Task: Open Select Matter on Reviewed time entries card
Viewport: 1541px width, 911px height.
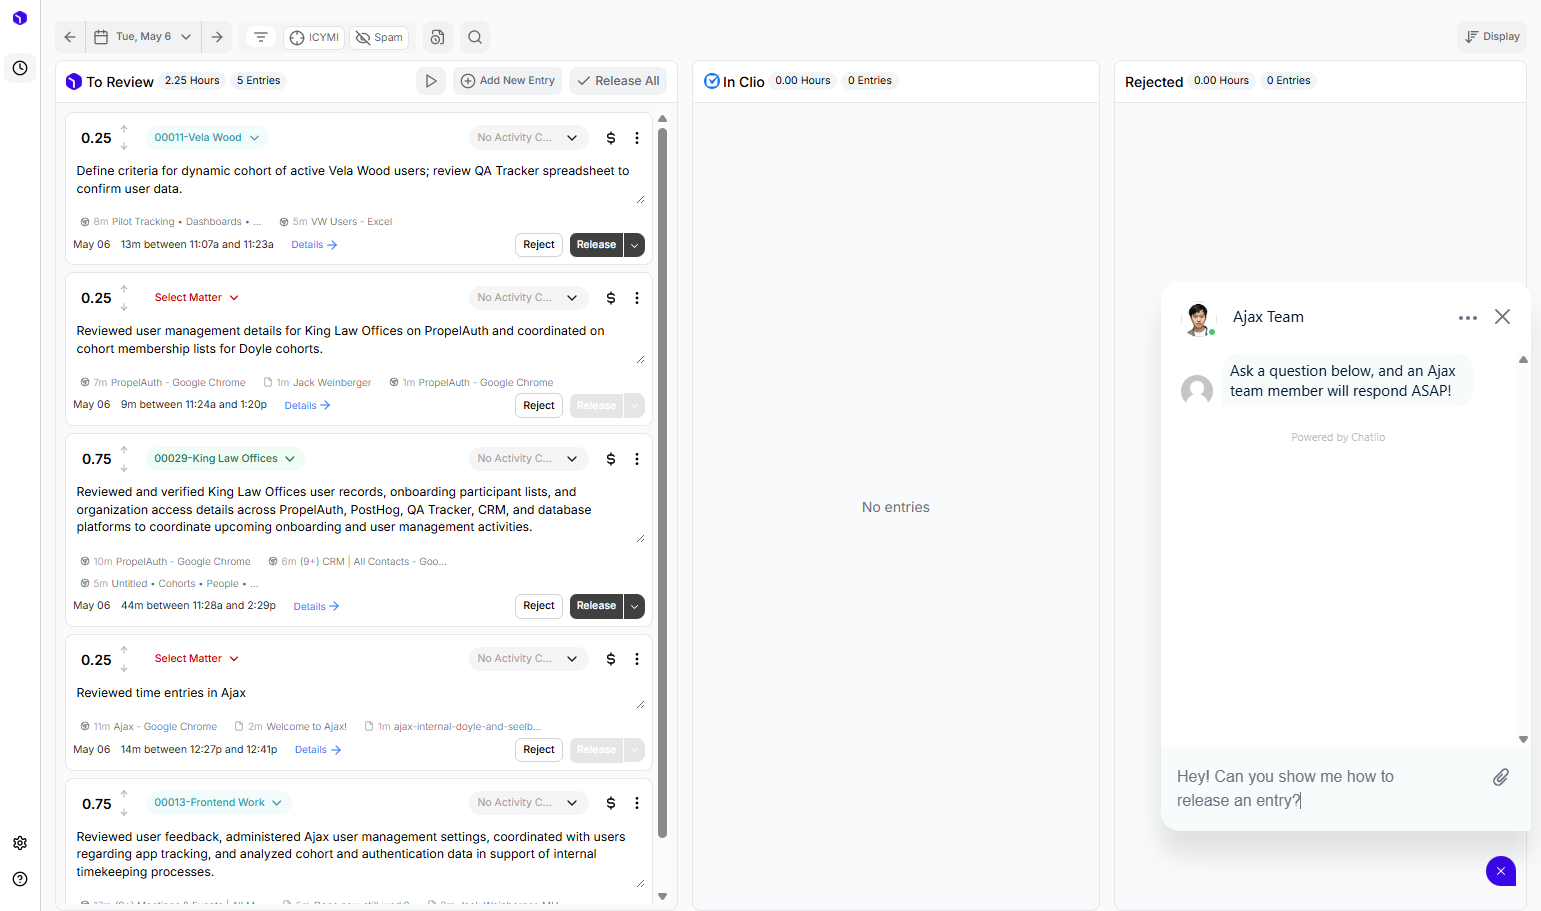Action: click(x=196, y=659)
